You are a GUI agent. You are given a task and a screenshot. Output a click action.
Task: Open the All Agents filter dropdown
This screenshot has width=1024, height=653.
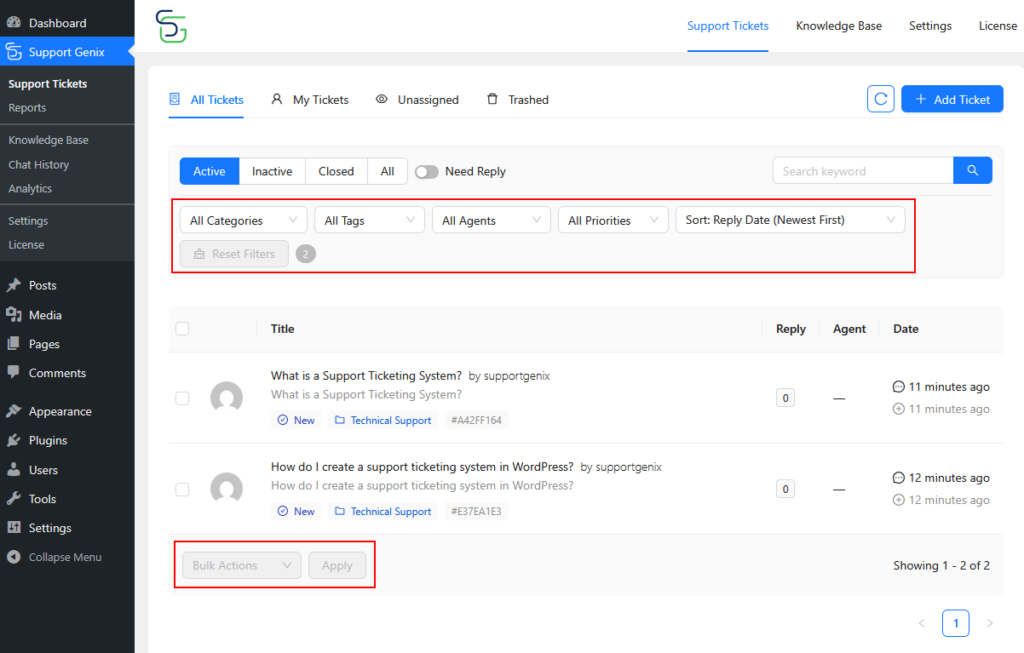pyautogui.click(x=491, y=220)
